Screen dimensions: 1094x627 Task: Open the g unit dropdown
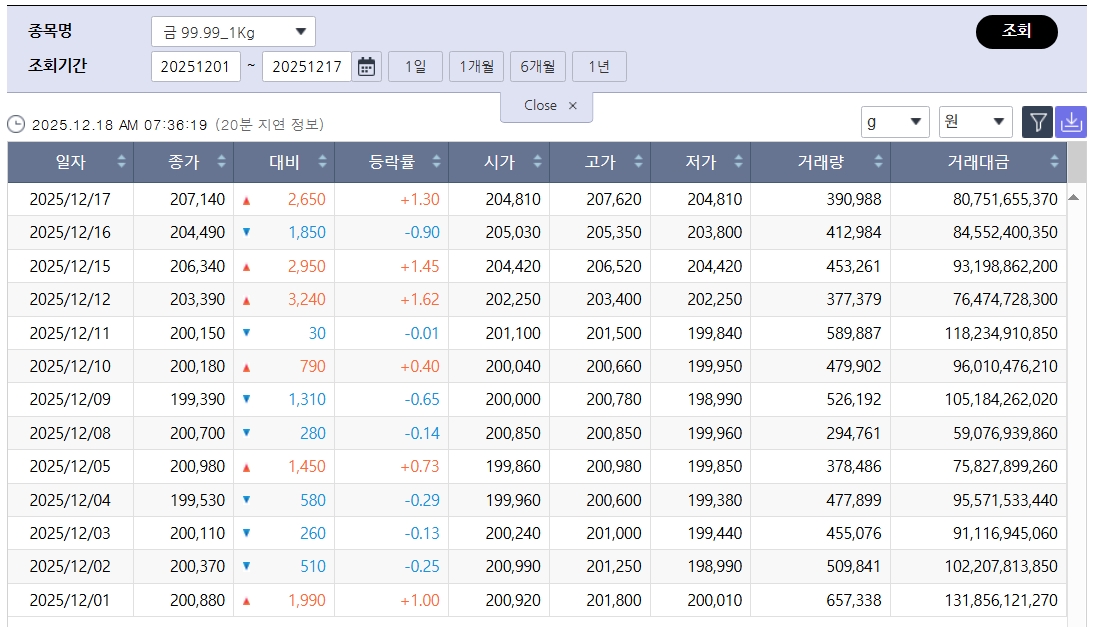[x=897, y=122]
